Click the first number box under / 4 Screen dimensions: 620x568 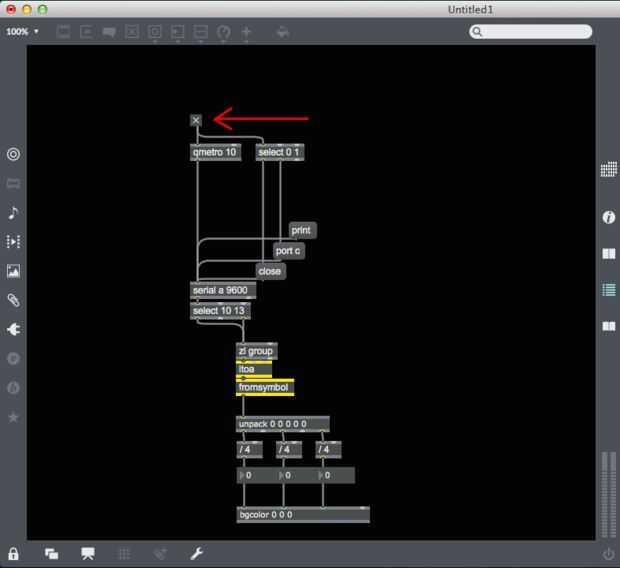tap(256, 475)
